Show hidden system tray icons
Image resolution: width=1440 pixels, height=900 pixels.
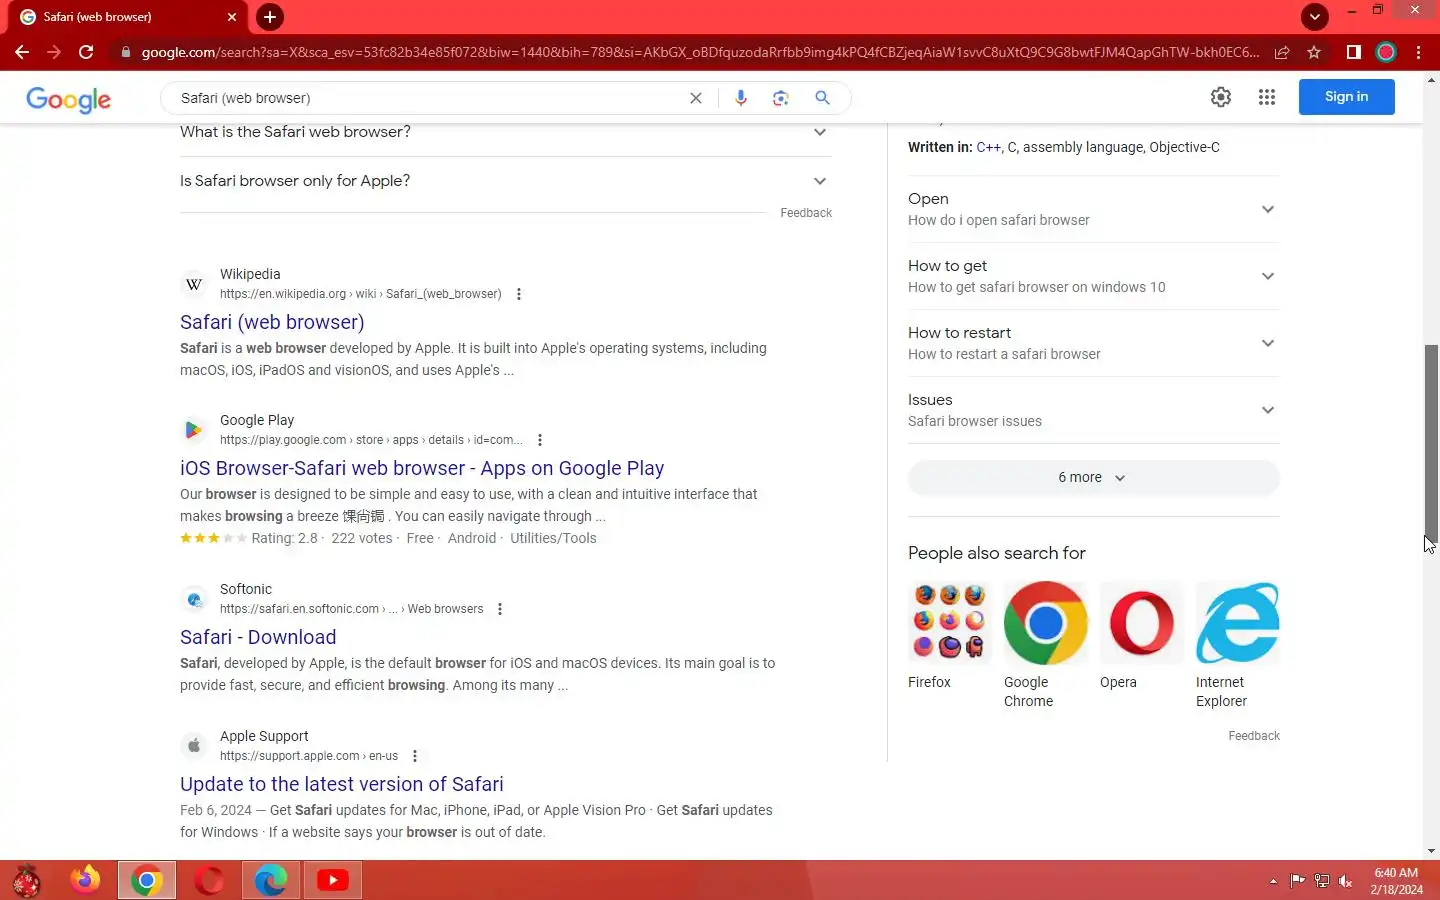(x=1273, y=881)
